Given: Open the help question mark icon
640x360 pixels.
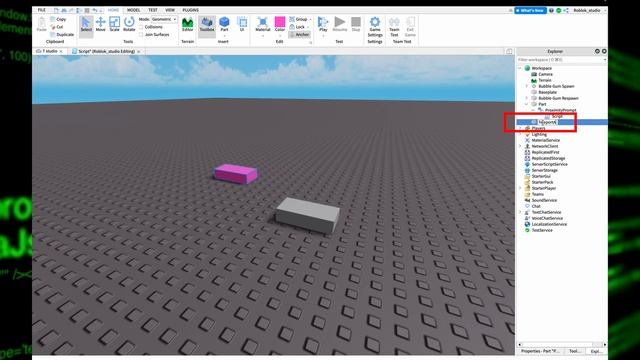Looking at the screenshot, I should (x=551, y=10).
